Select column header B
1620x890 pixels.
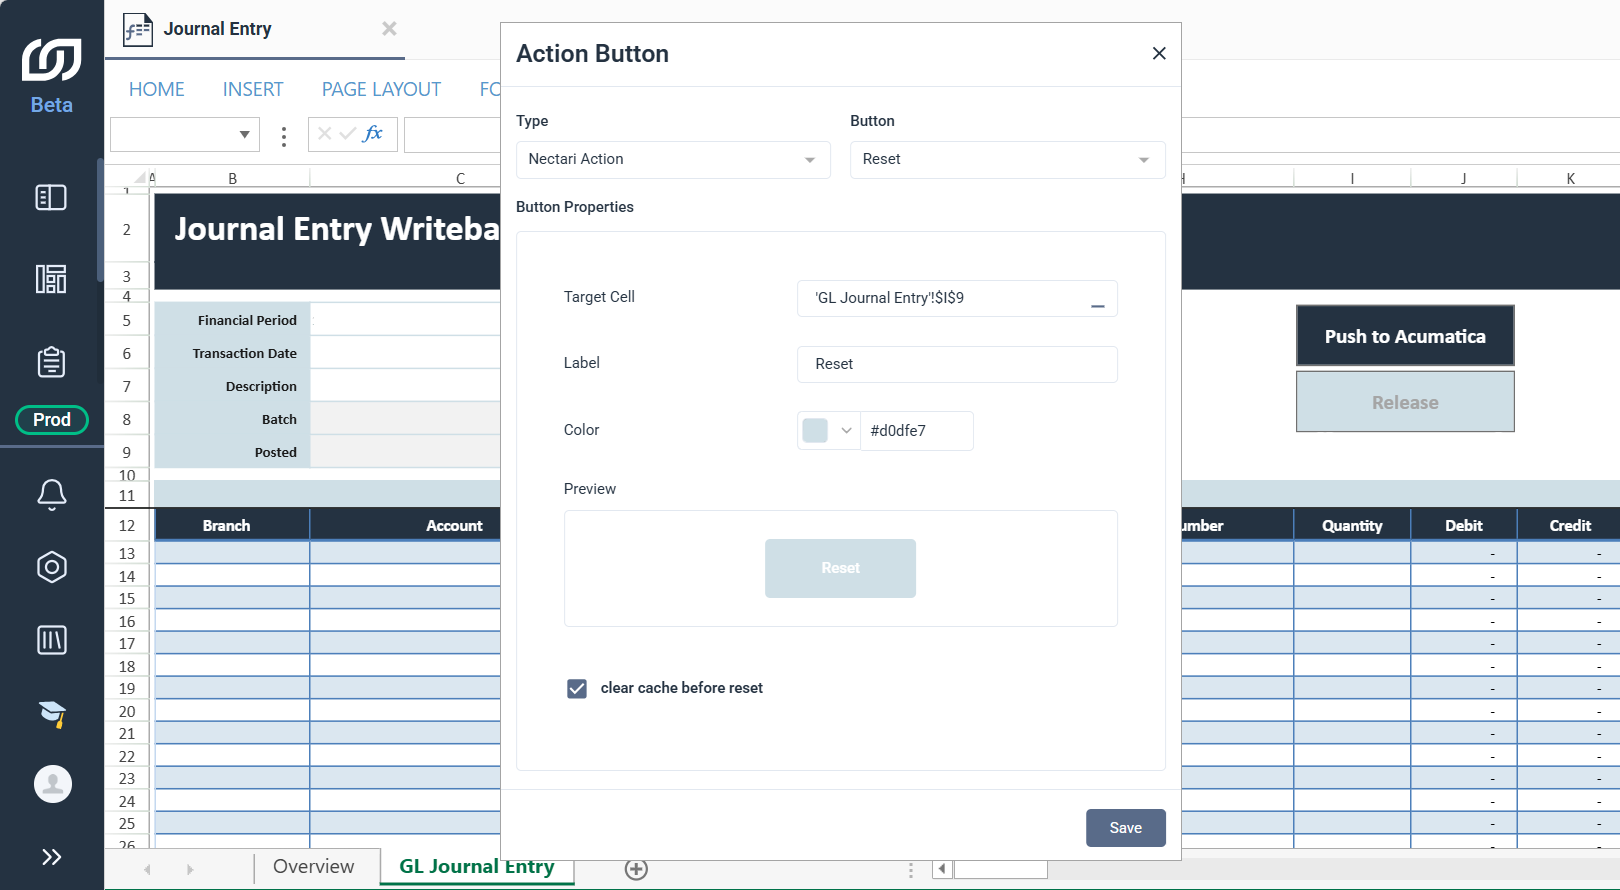(x=232, y=178)
